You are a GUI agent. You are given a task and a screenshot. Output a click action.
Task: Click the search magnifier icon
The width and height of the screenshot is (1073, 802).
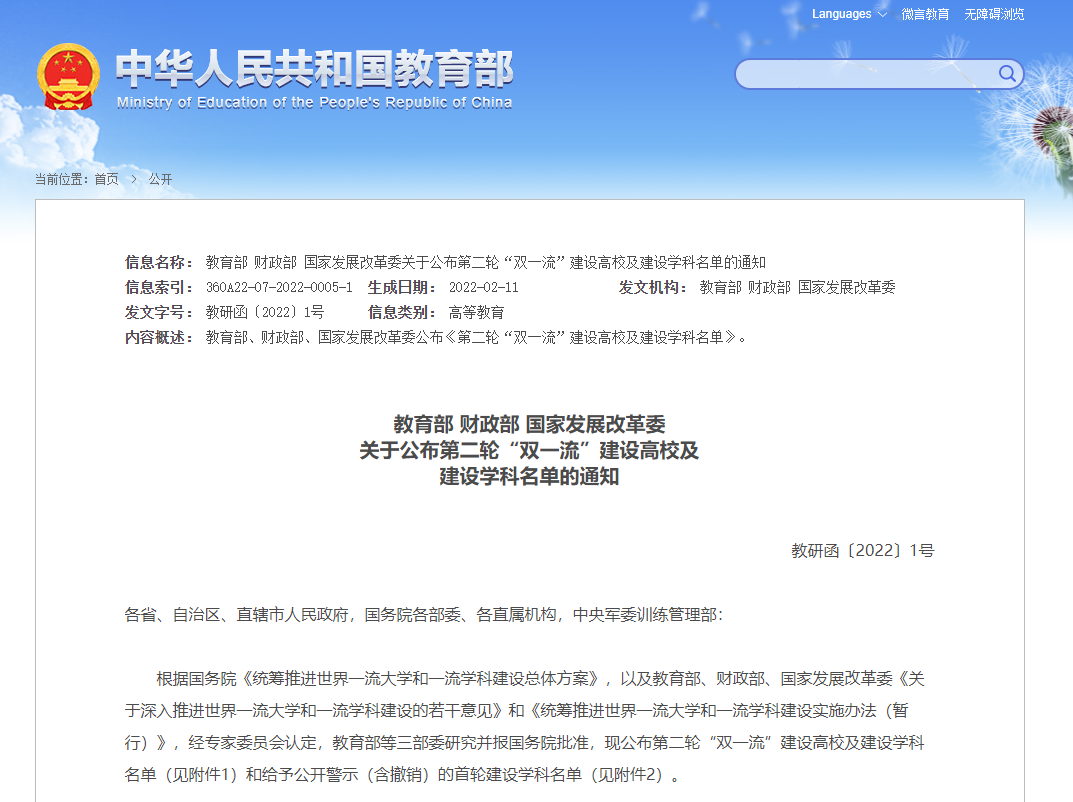1007,74
